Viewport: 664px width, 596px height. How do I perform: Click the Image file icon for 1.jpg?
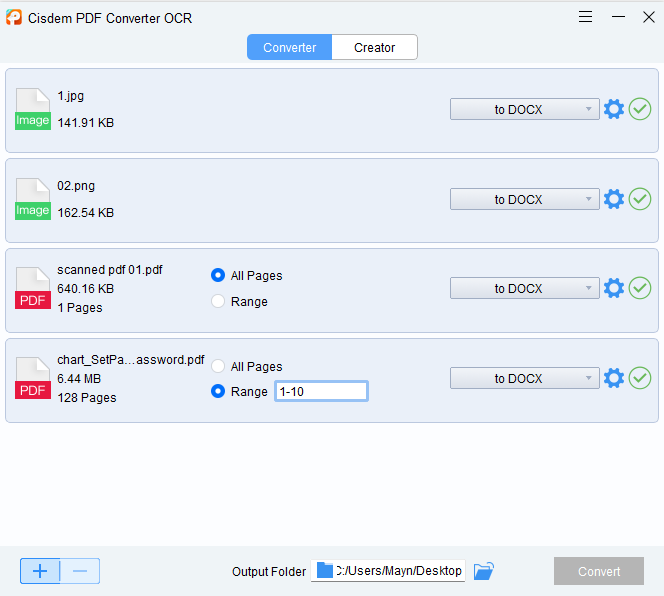tap(33, 109)
